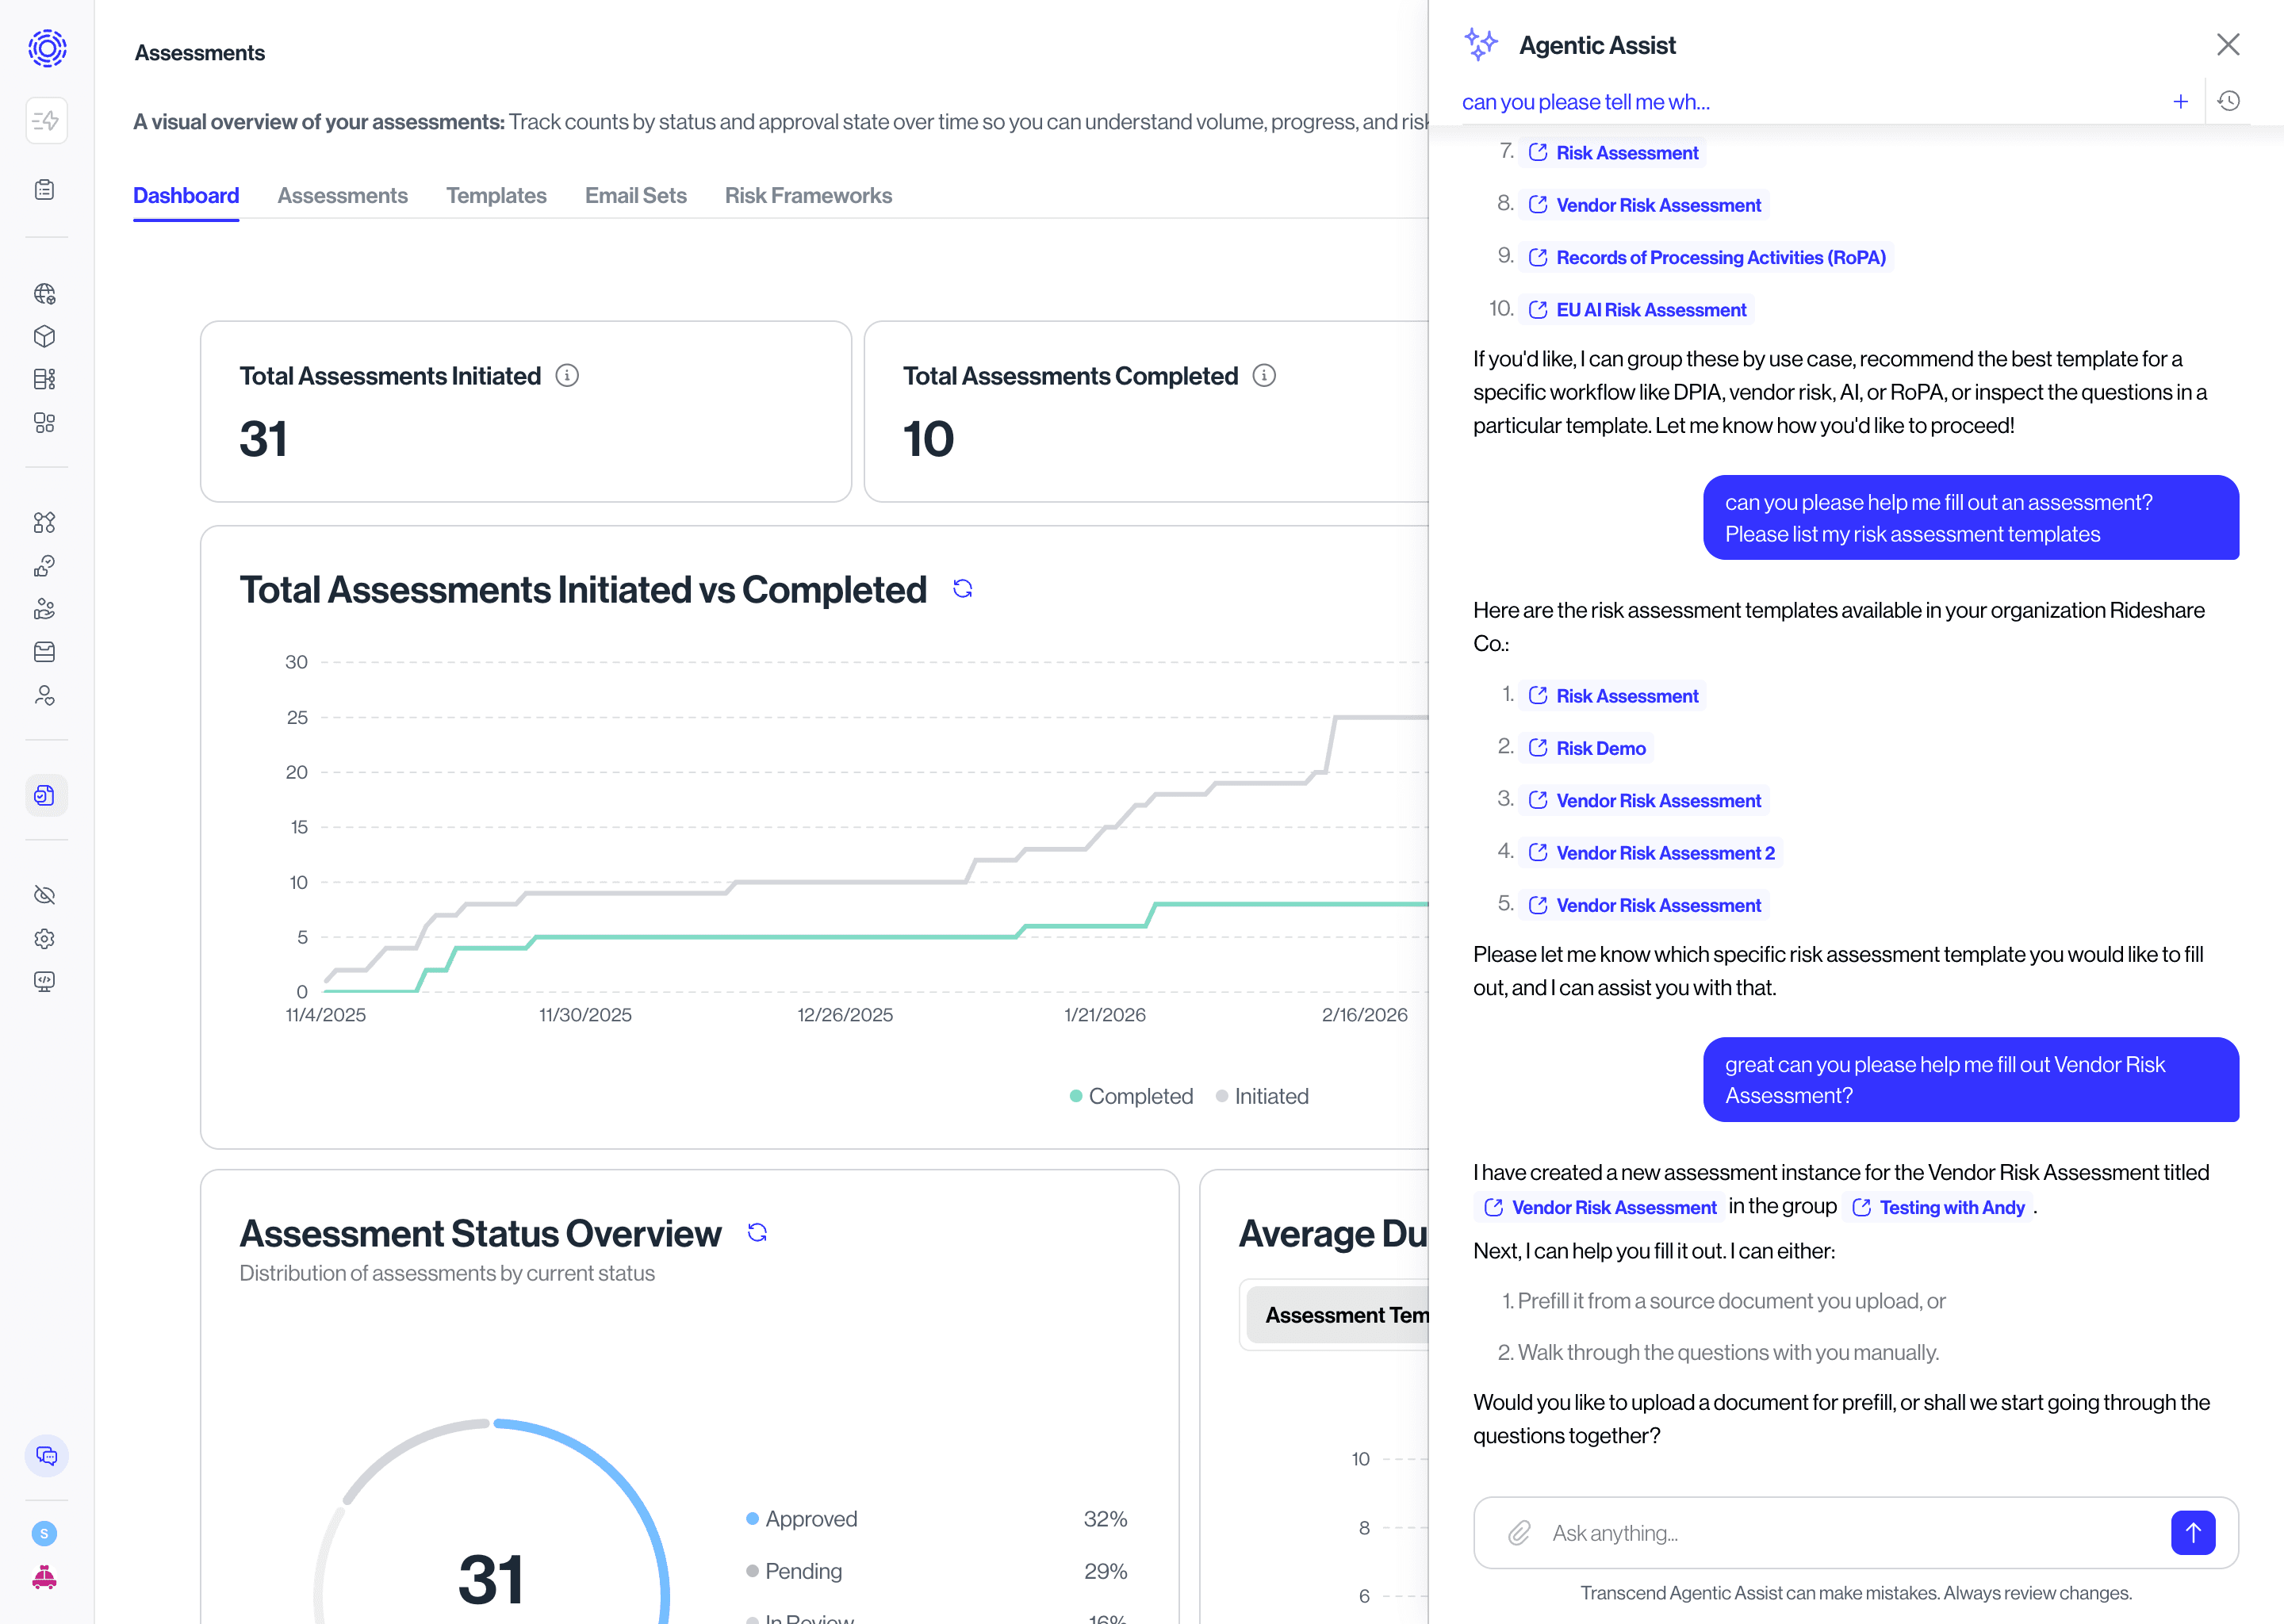Refresh the Assessment Status Overview chart
2284x1624 pixels.
(x=757, y=1233)
